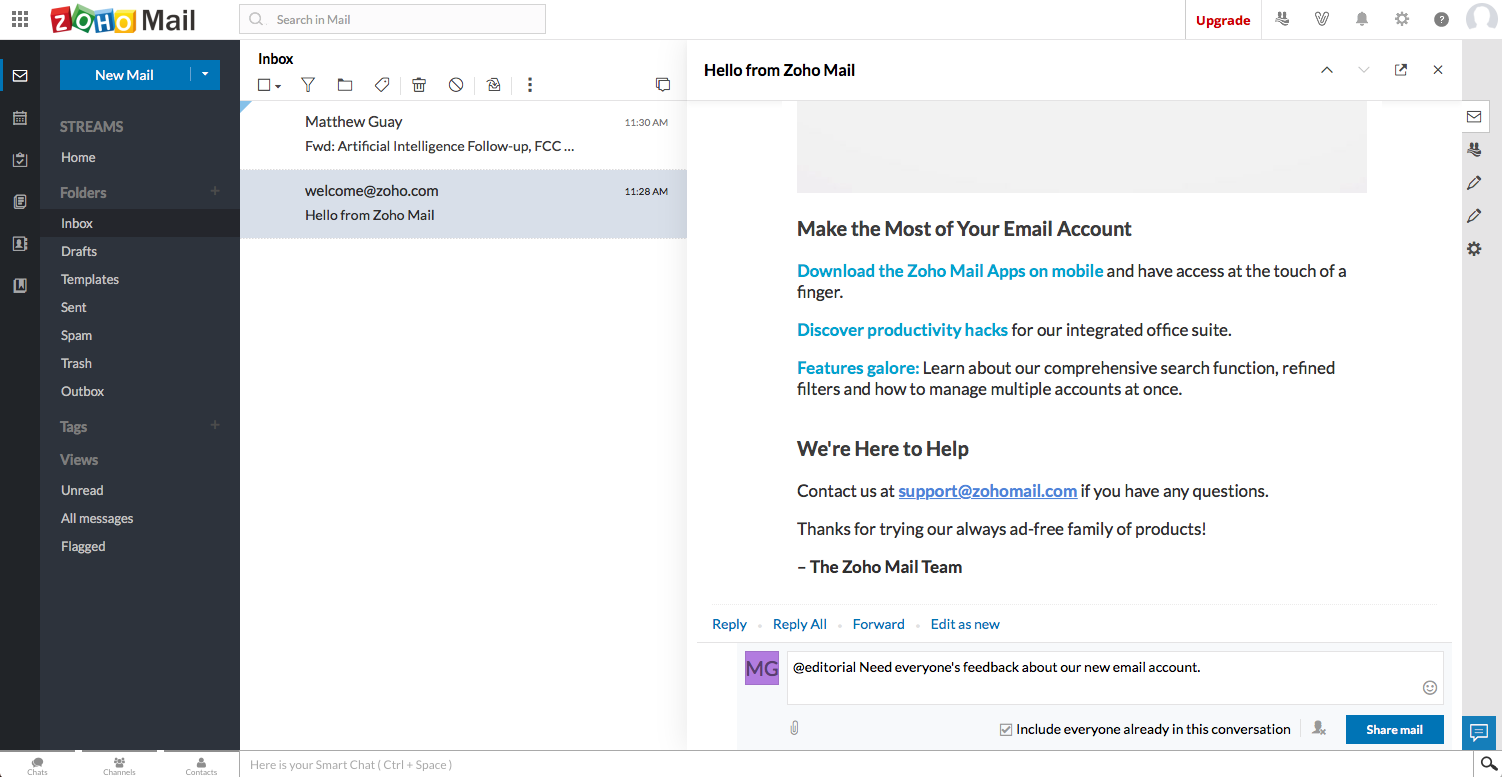
Task: Open the blue chat bubble icon
Action: (x=1478, y=732)
